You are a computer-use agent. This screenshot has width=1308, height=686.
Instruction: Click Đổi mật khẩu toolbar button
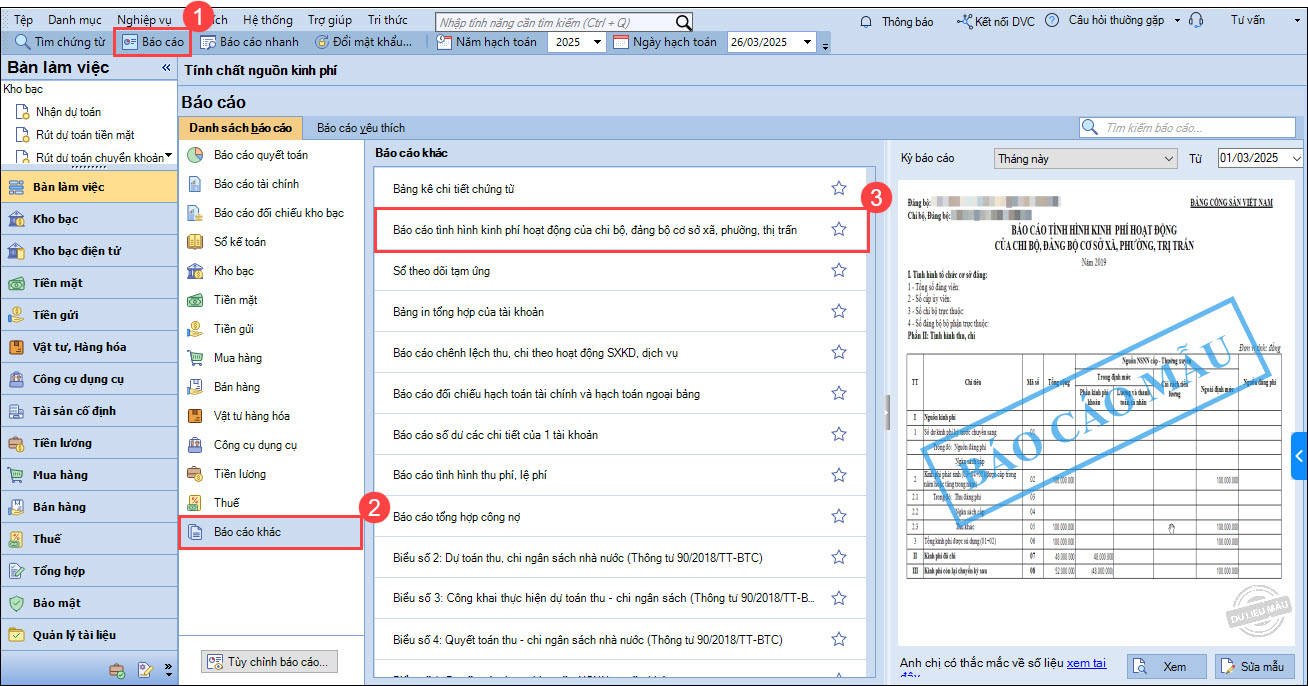363,42
